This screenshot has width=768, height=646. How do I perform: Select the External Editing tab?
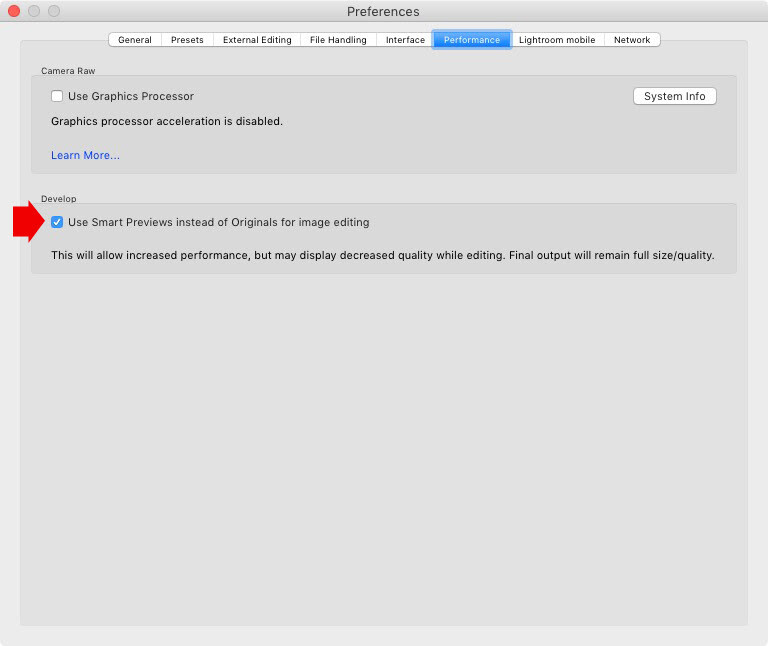[257, 40]
